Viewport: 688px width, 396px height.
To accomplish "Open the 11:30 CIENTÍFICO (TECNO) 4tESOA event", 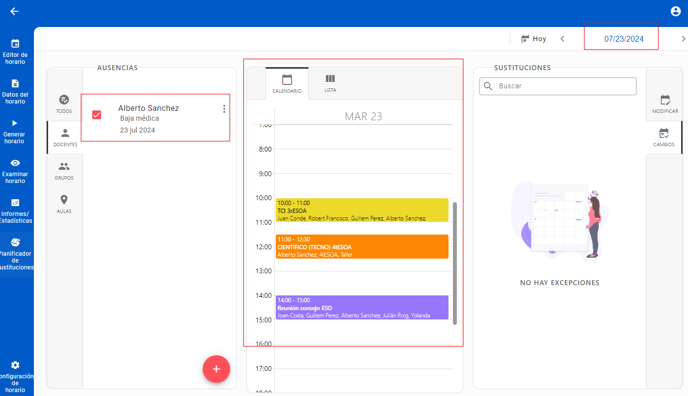I will (362, 246).
